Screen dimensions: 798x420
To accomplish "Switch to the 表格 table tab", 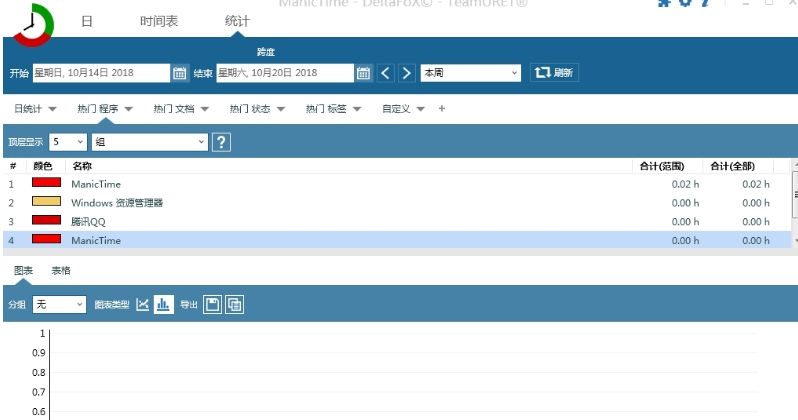I will click(61, 270).
